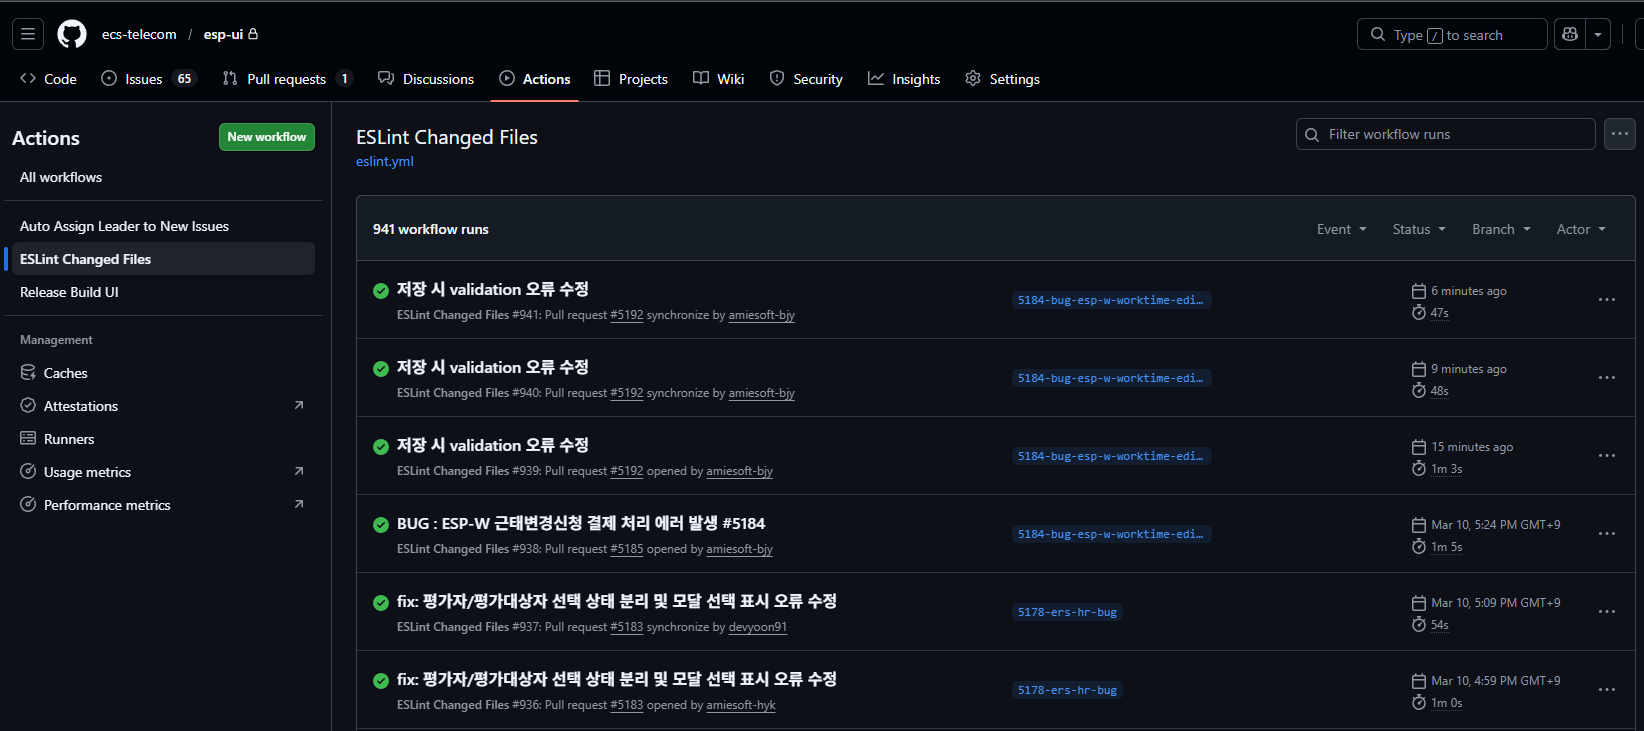
Task: Open the run #940 three-dot menu
Action: pos(1607,378)
